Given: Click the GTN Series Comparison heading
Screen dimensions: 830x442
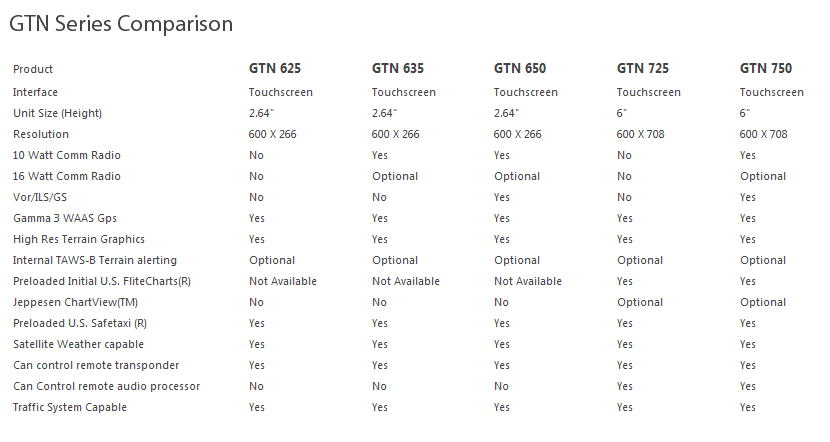Looking at the screenshot, I should [x=121, y=24].
